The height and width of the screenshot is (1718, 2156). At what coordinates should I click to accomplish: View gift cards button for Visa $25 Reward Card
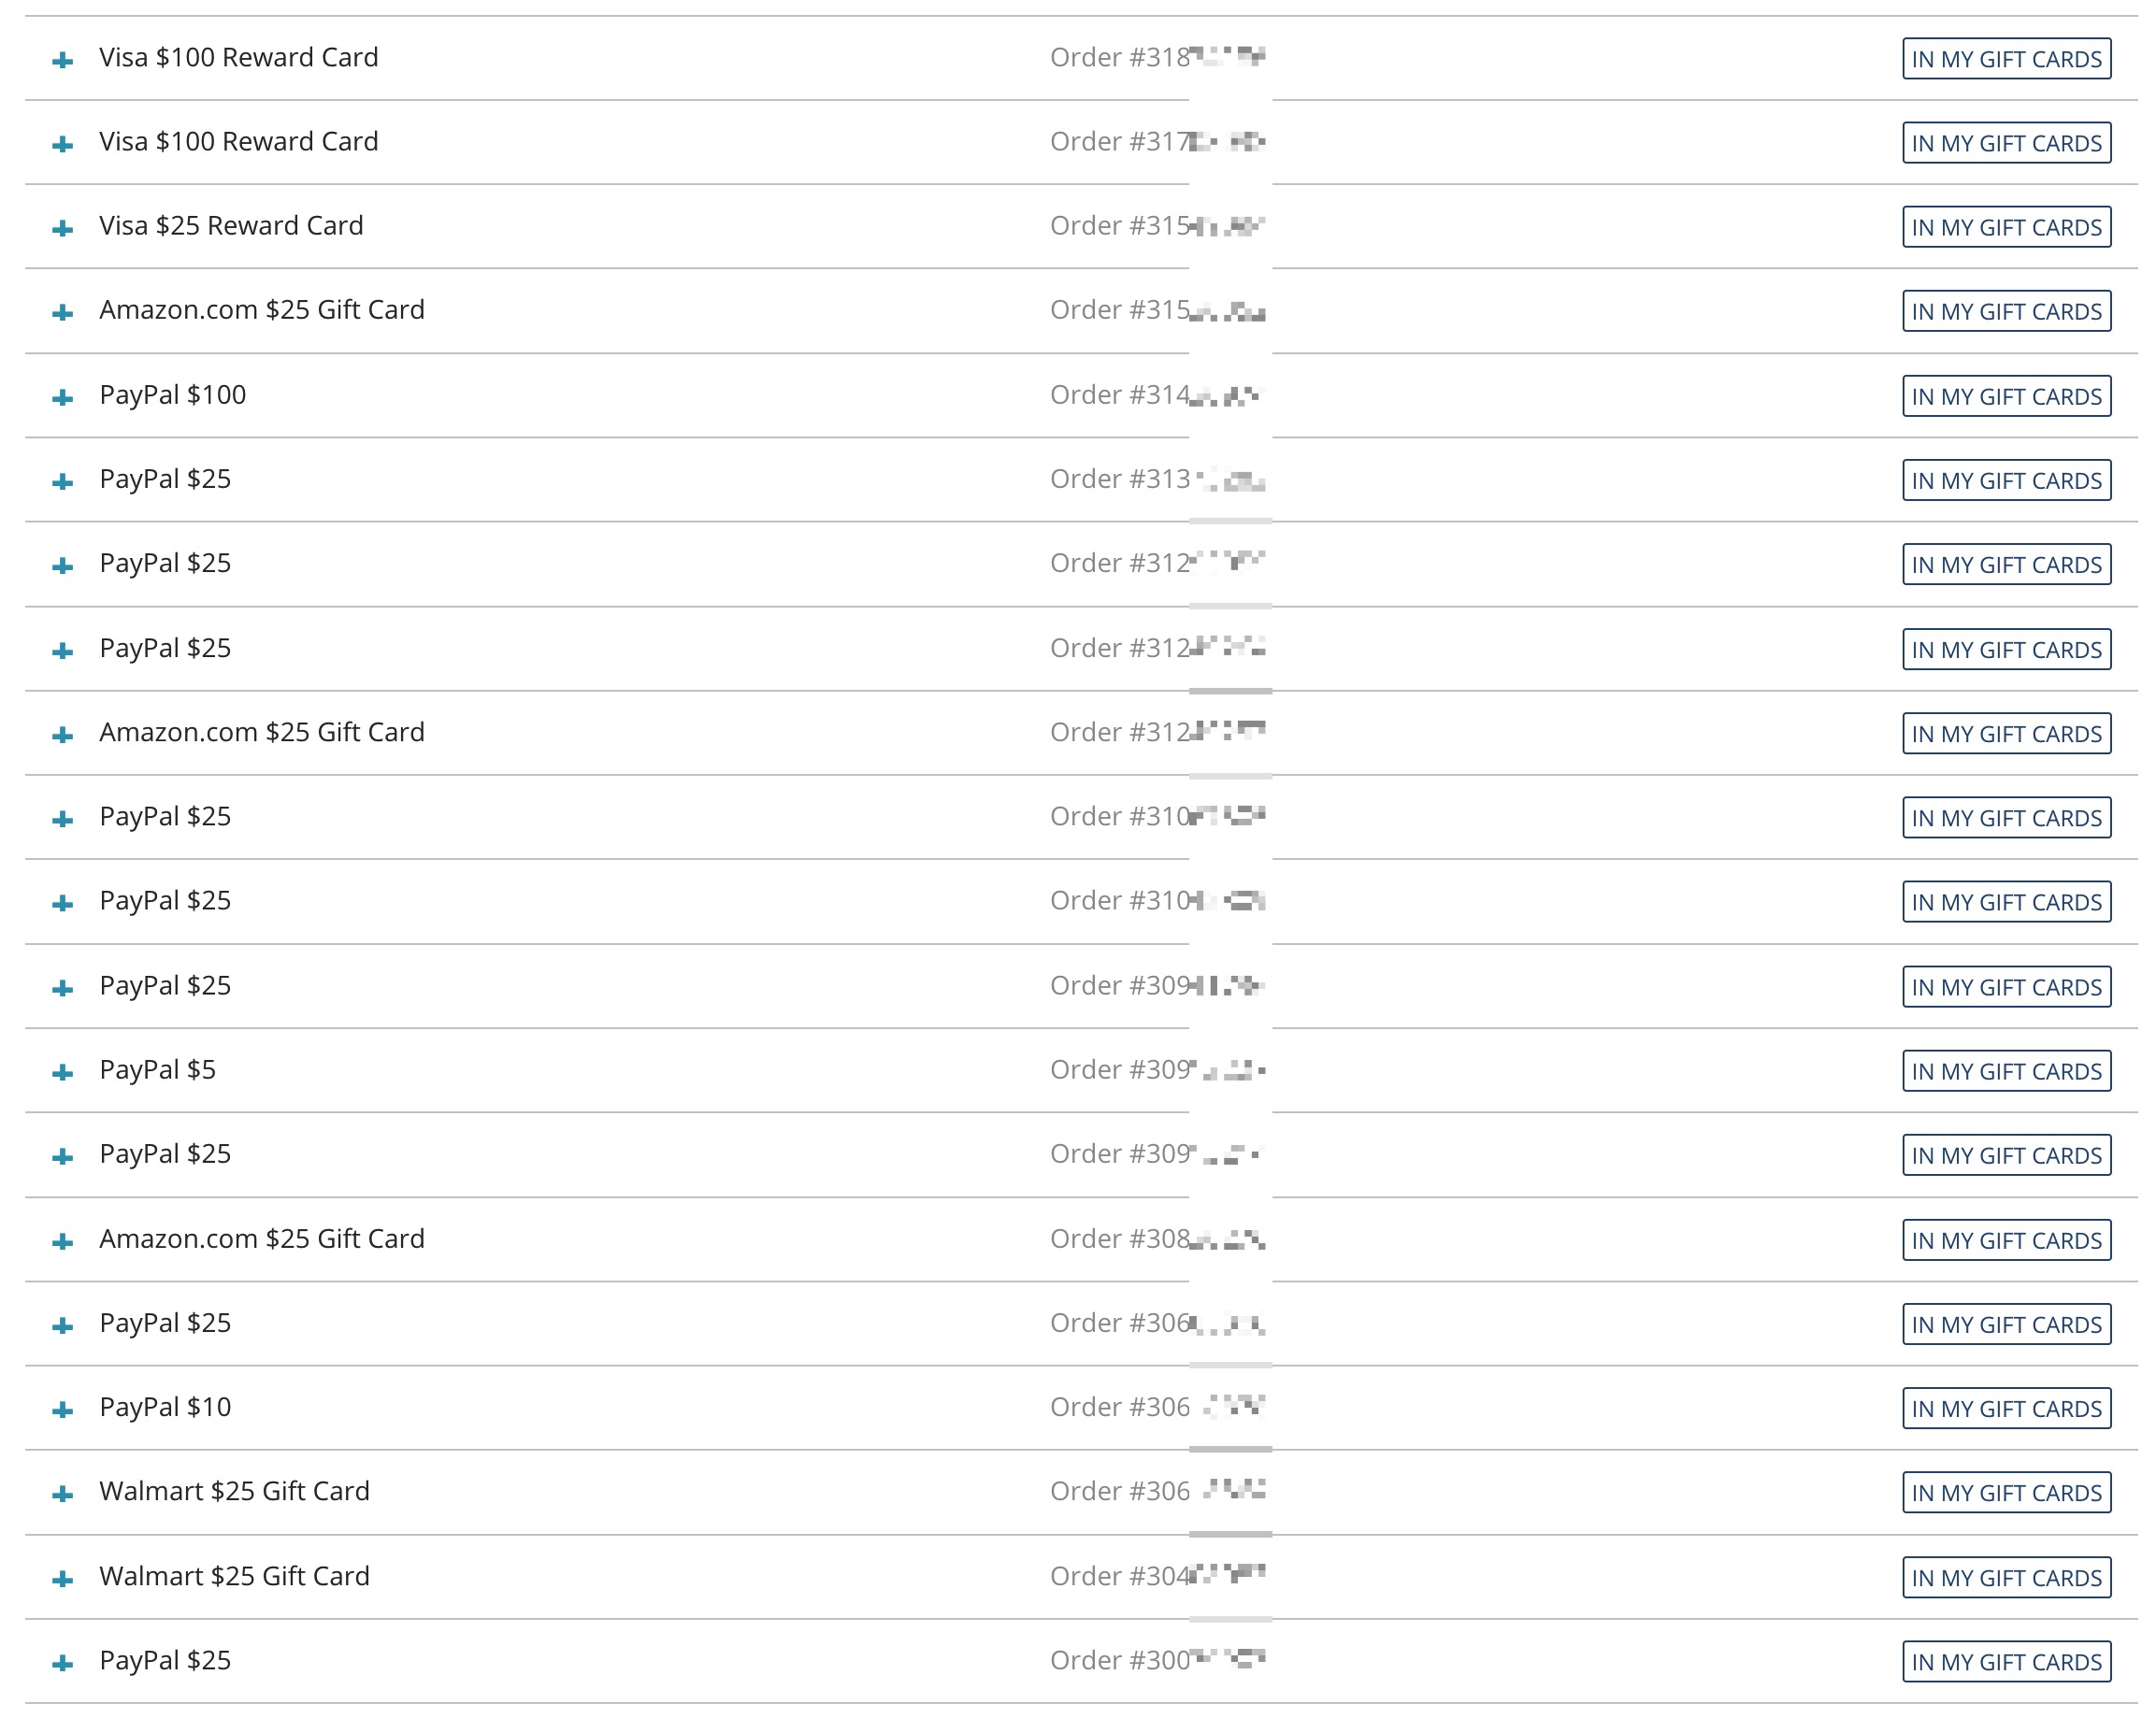pos(2005,228)
